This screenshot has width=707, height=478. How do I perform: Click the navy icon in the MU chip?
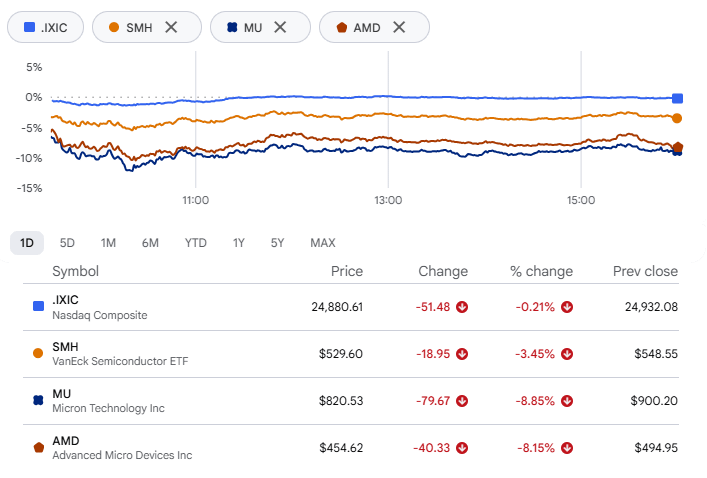[x=232, y=28]
